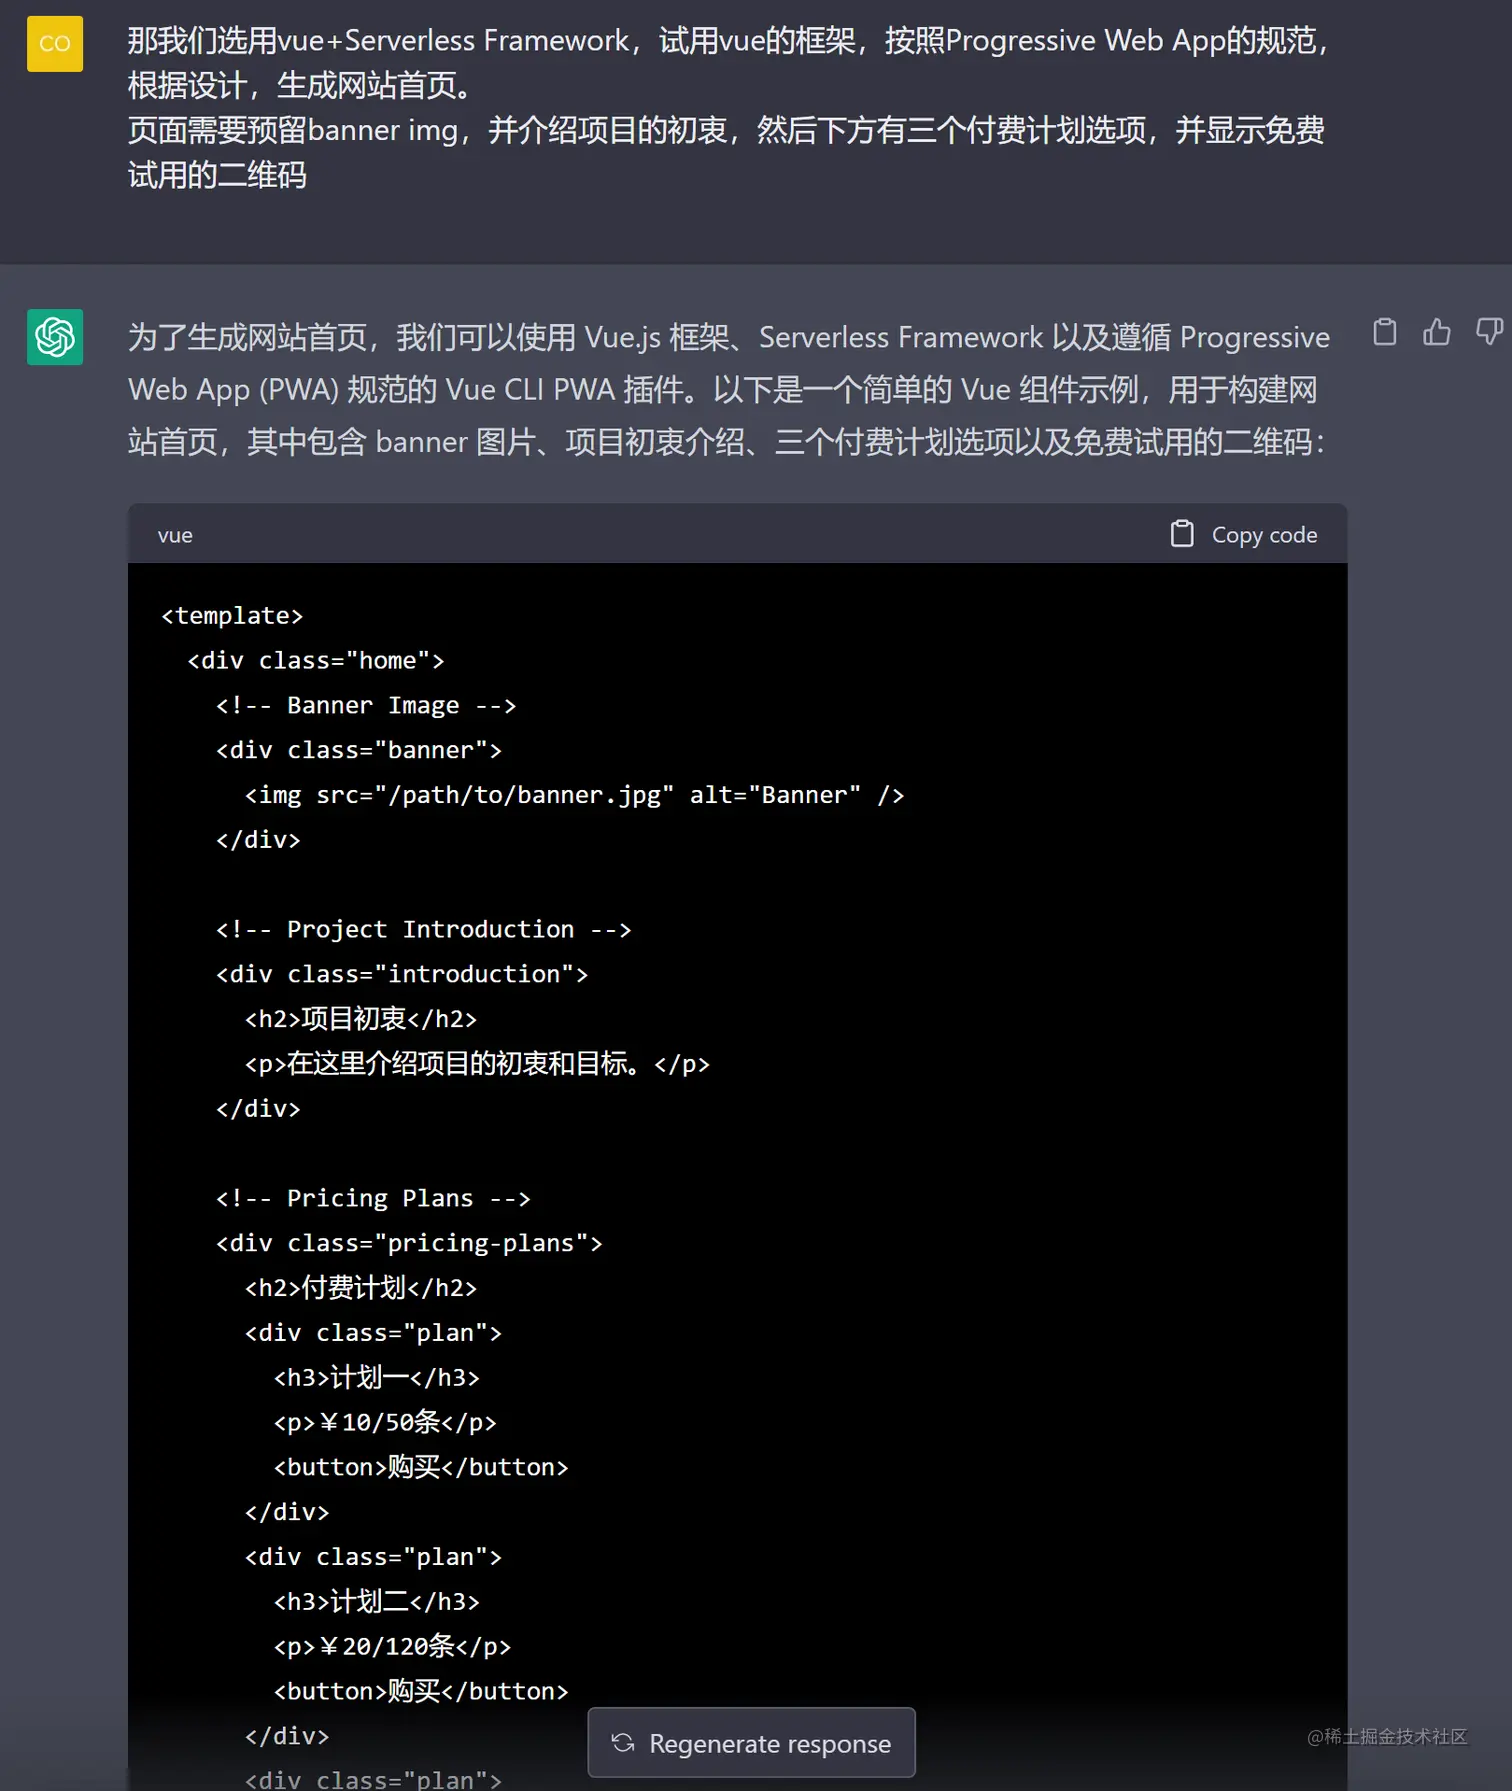Click the h3 计划一 line
1512x1791 pixels.
coord(376,1378)
